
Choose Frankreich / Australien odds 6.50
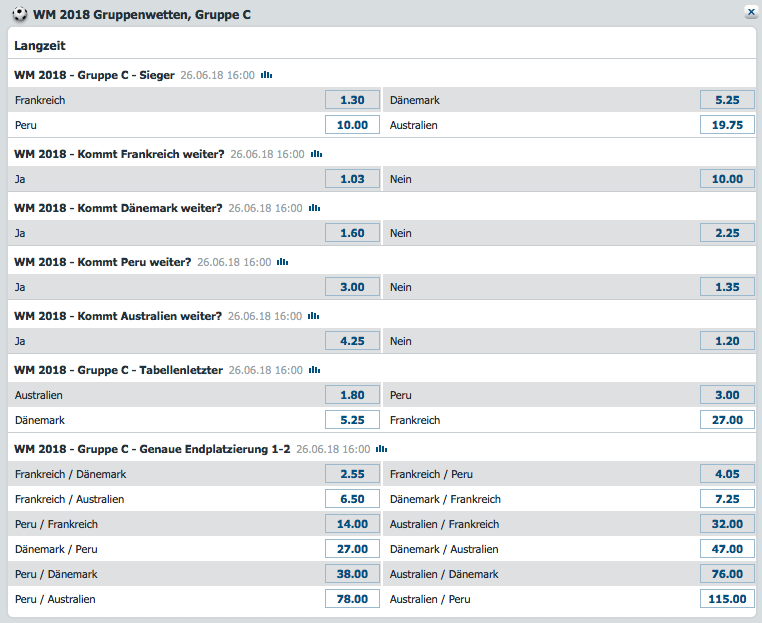click(x=352, y=499)
